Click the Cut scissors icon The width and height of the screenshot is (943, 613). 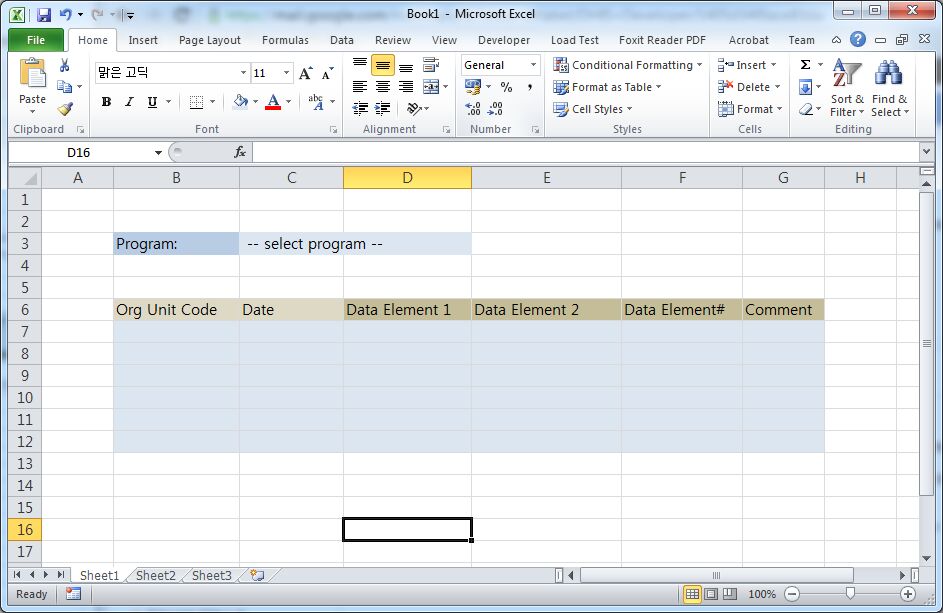(64, 65)
